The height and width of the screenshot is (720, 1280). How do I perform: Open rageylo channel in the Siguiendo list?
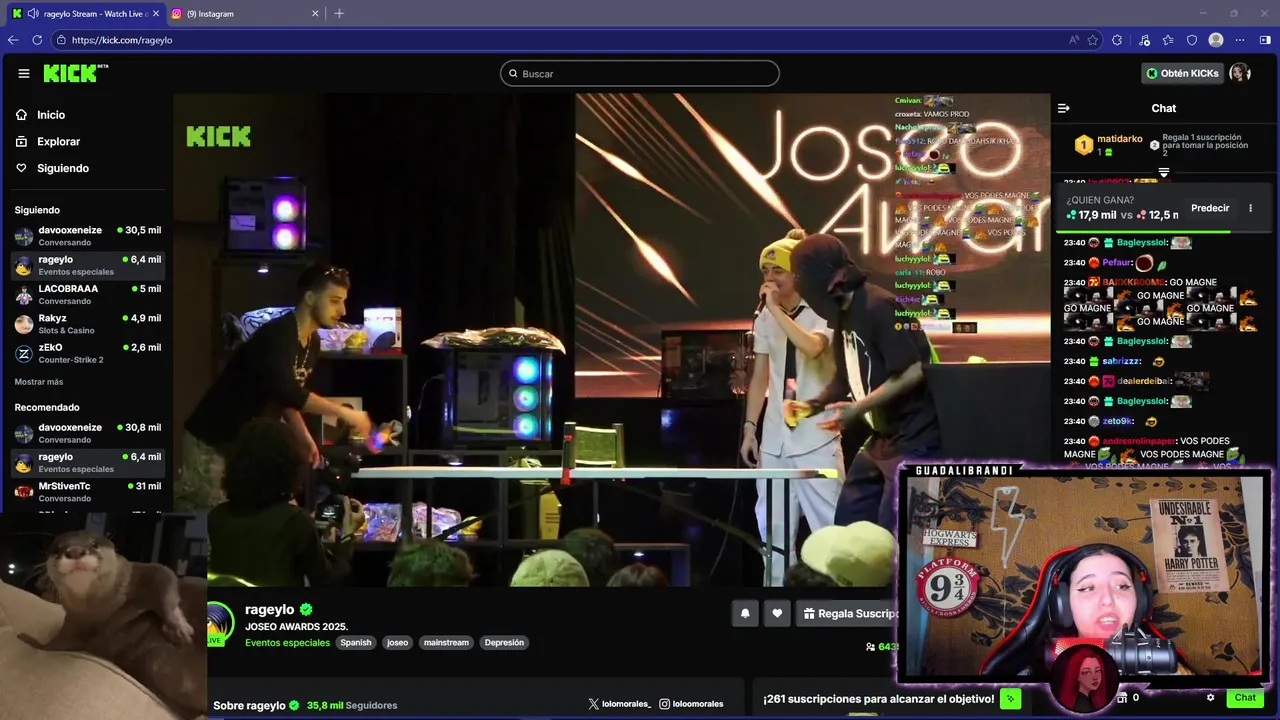click(x=88, y=265)
